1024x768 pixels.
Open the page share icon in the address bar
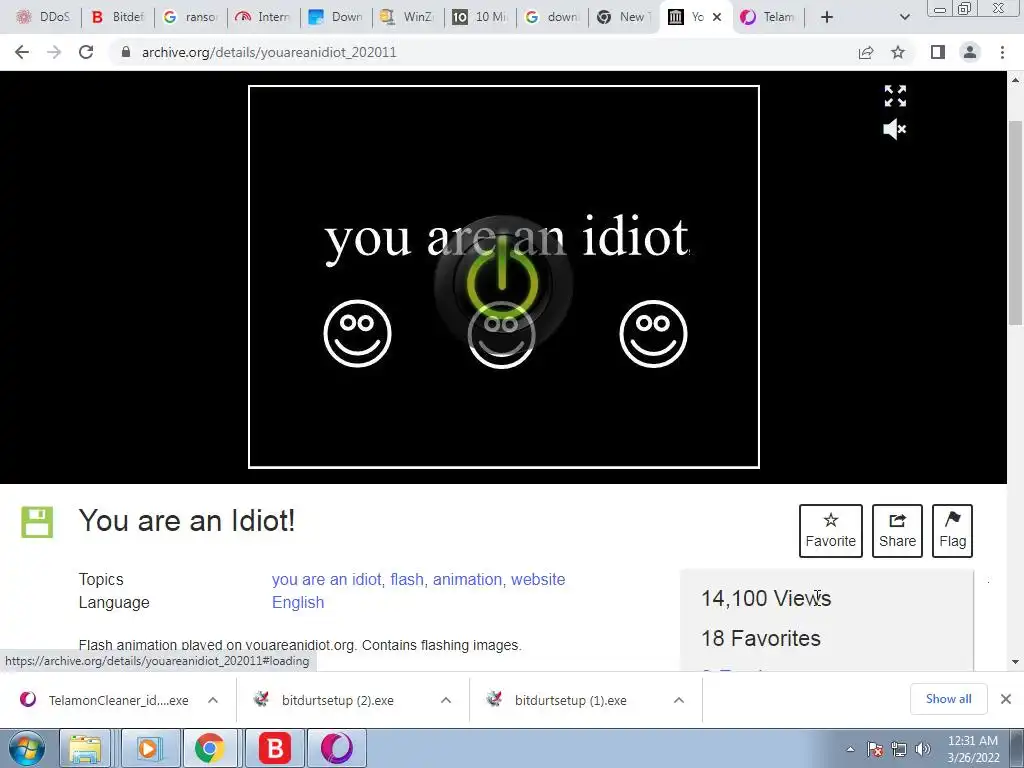pyautogui.click(x=866, y=52)
